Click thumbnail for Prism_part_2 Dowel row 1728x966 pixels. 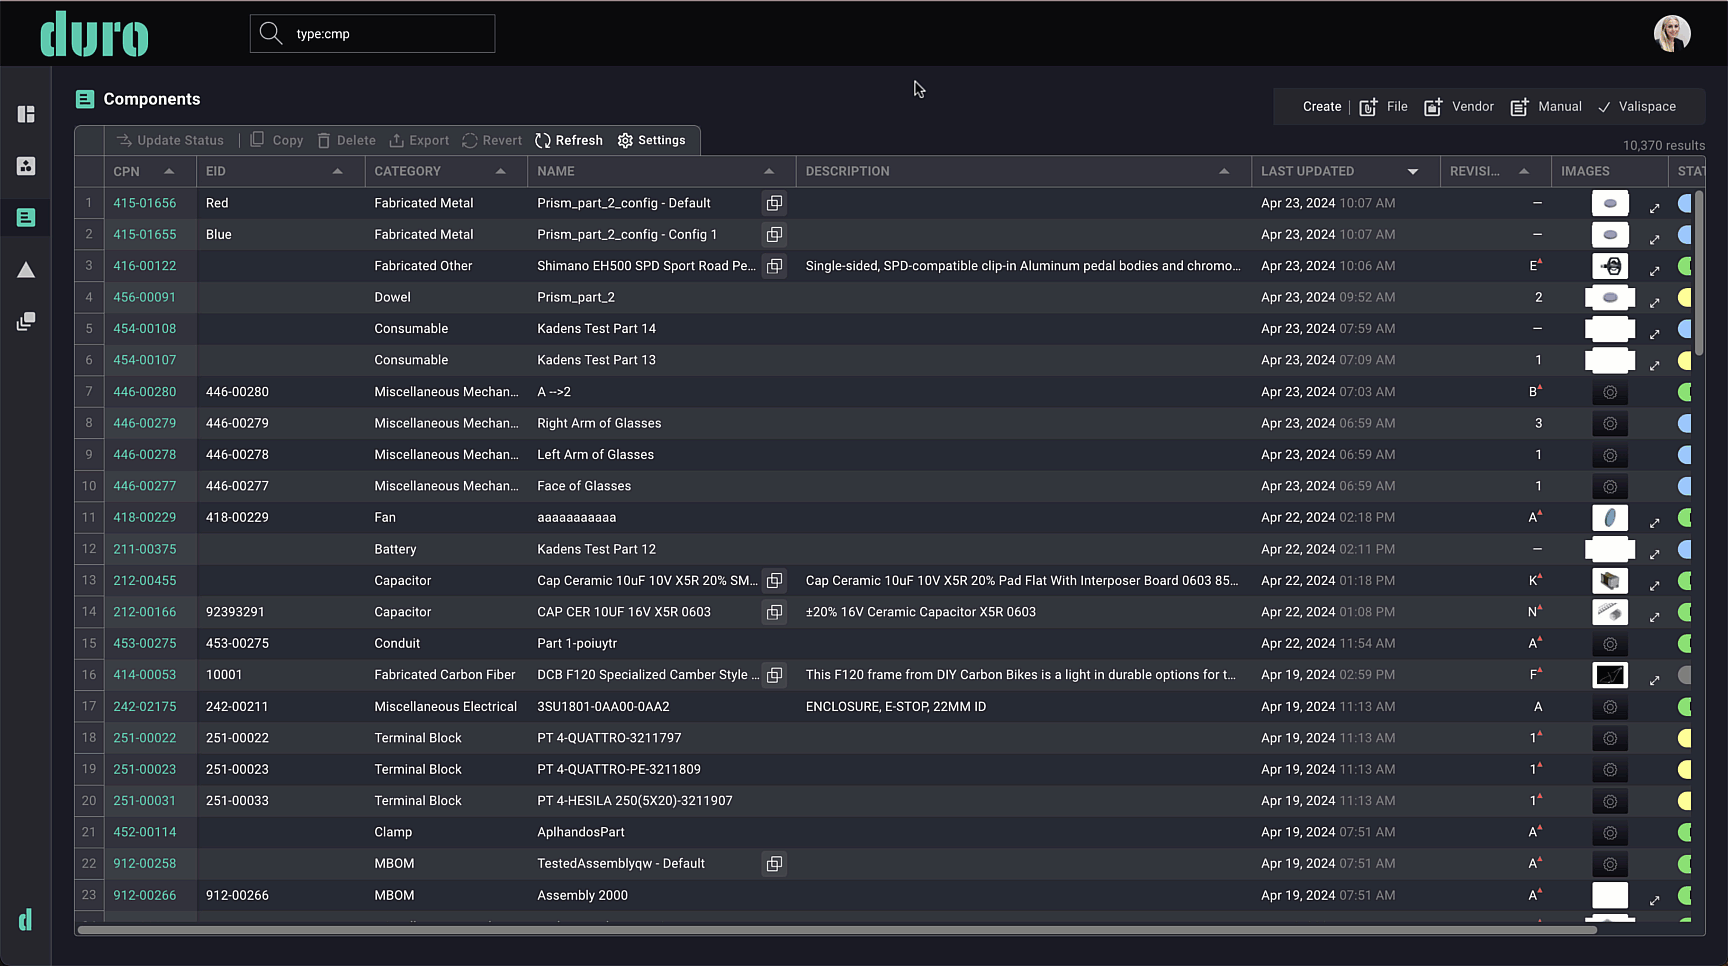tap(1610, 297)
